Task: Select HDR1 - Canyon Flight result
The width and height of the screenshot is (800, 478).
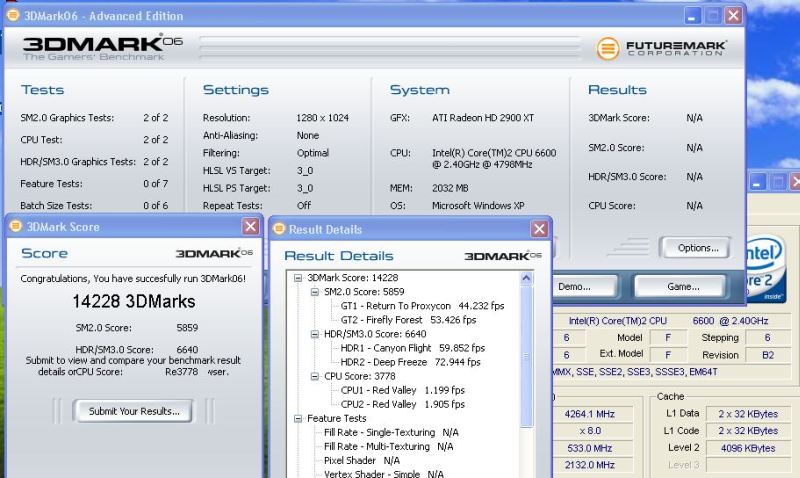Action: coord(413,348)
